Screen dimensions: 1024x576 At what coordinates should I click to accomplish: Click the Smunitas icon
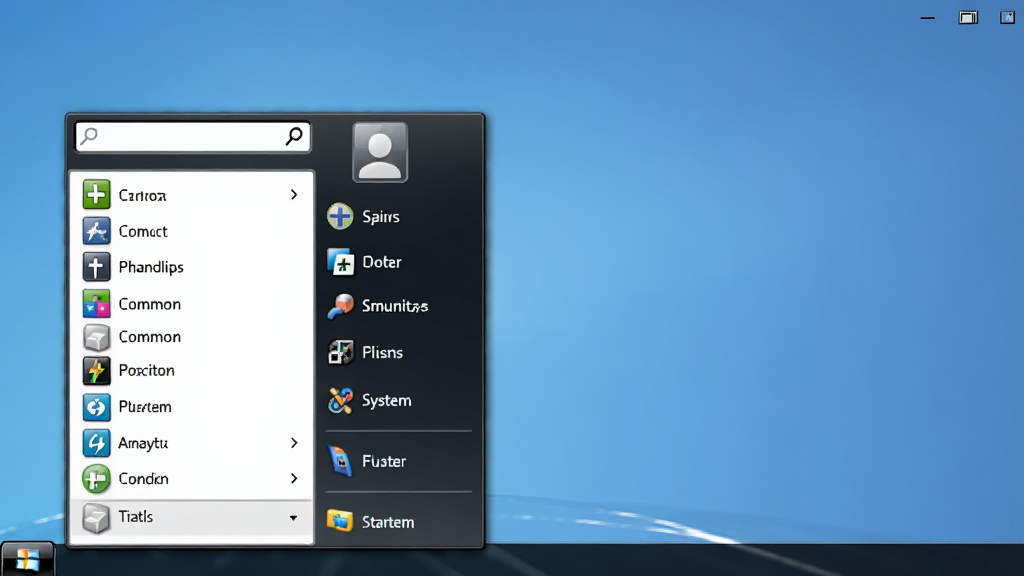pyautogui.click(x=340, y=306)
